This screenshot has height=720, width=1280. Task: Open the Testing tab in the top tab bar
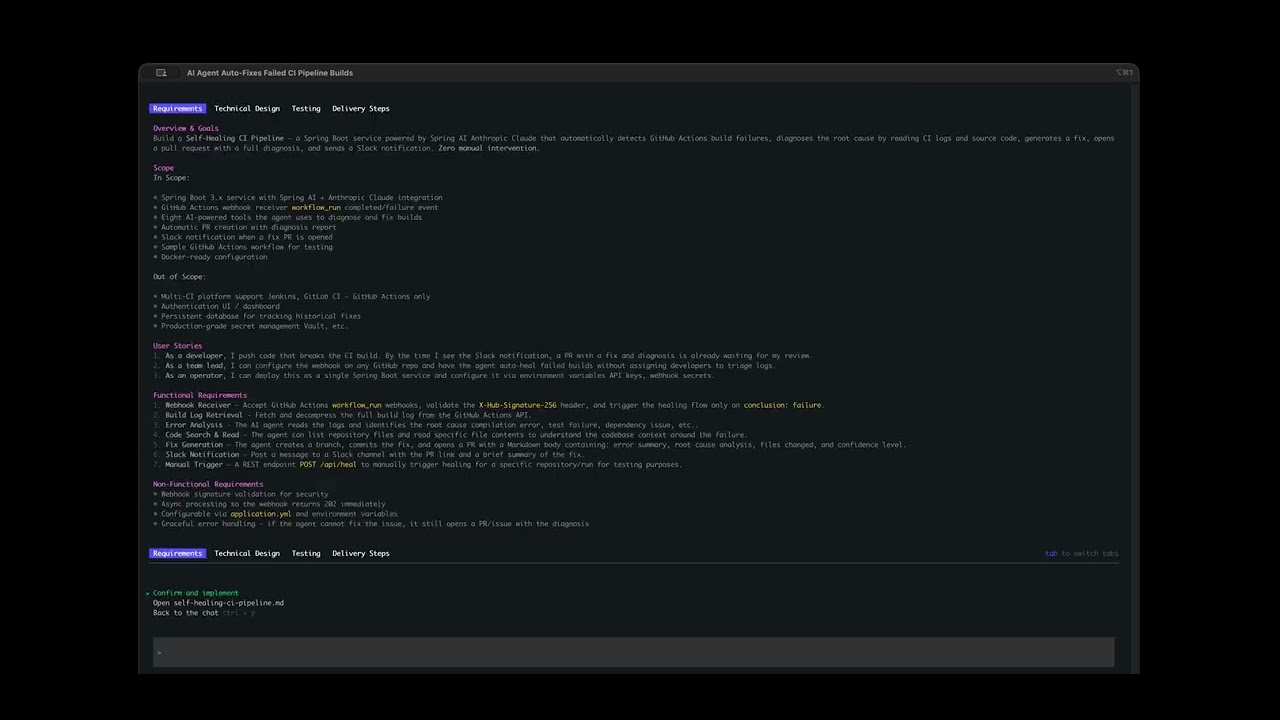click(x=306, y=108)
